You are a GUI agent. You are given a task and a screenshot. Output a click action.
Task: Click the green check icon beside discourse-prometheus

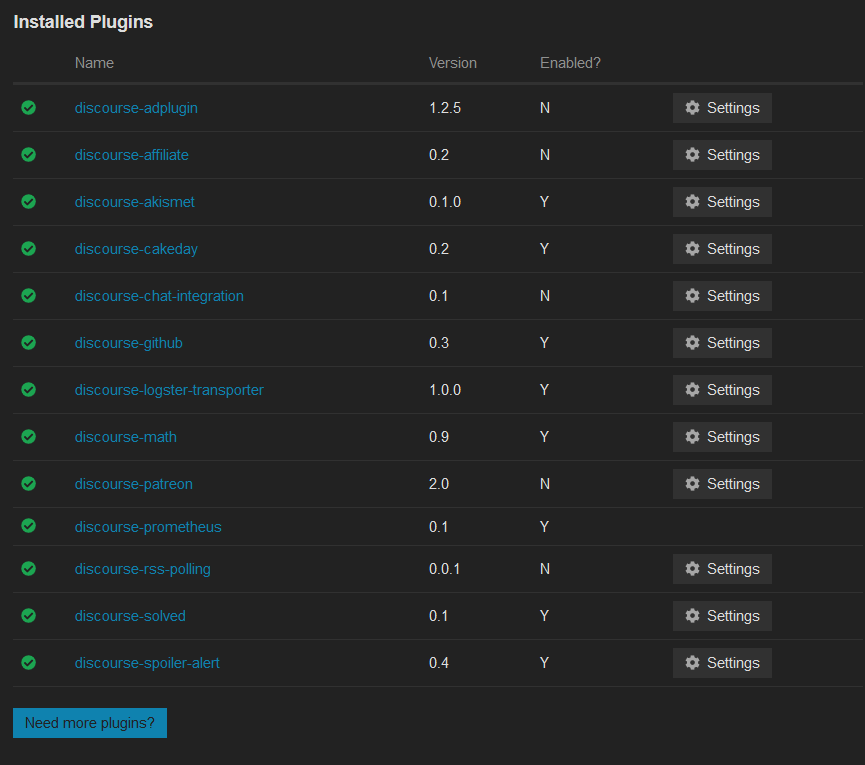pyautogui.click(x=29, y=526)
